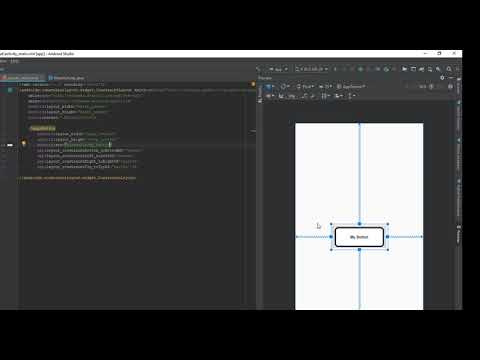Screen dimensions: 480x360
Task: Click the search magnifier in main toolbar
Action: (x=449, y=69)
